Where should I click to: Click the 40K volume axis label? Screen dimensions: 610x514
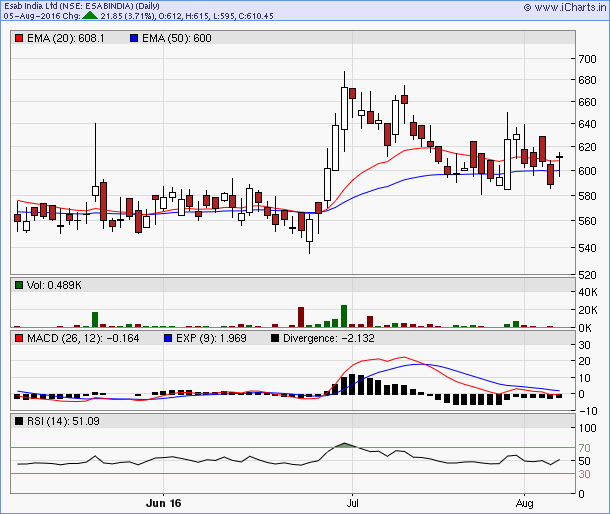(588, 292)
